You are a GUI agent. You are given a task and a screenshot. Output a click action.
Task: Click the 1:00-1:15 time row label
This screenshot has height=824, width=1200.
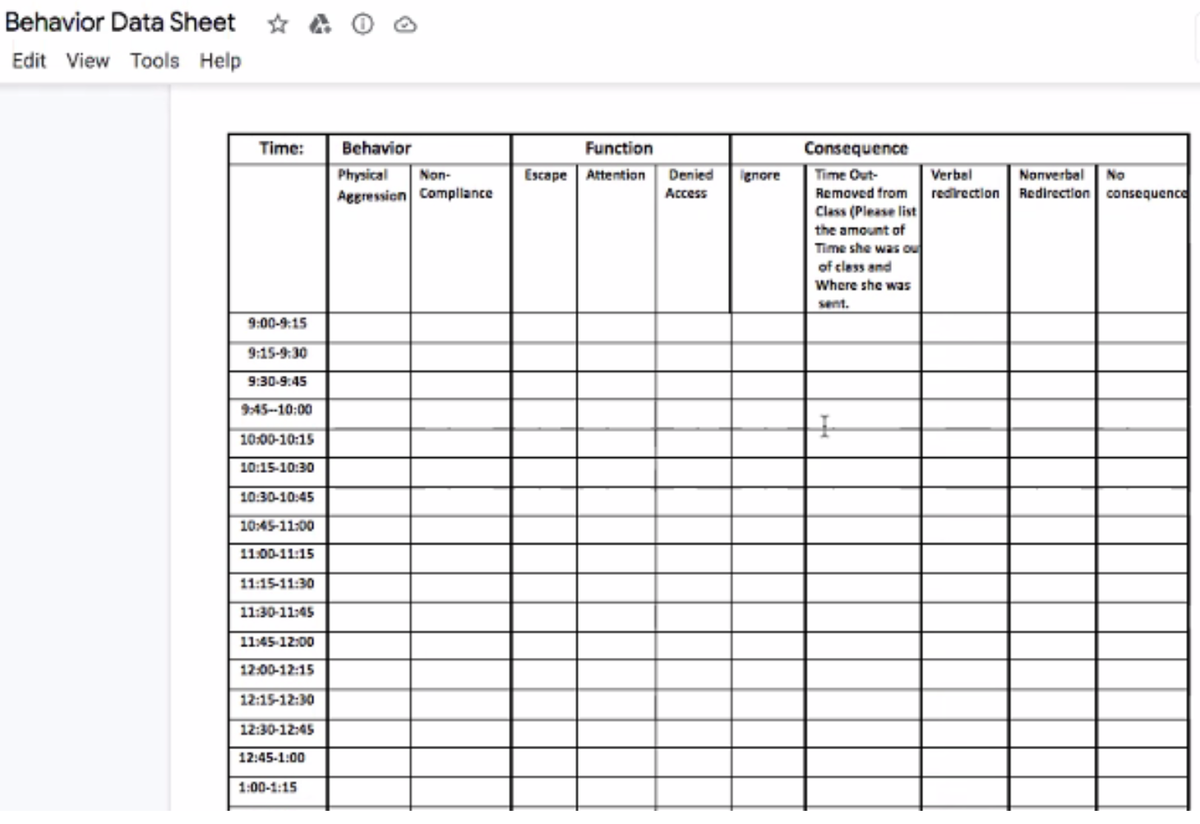coord(269,787)
